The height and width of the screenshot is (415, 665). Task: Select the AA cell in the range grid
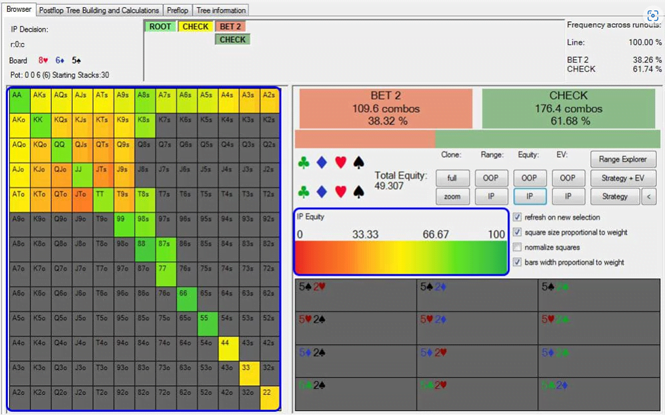tap(19, 97)
